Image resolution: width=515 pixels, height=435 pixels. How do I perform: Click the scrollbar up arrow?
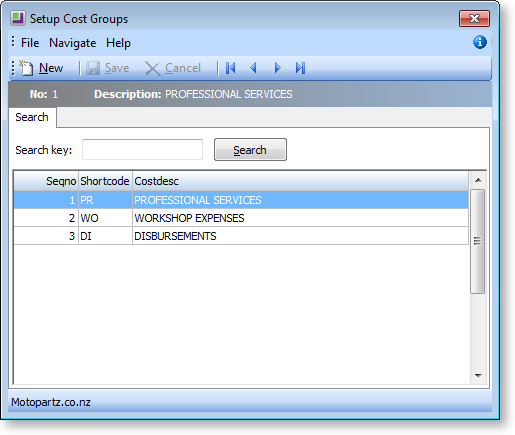click(478, 180)
